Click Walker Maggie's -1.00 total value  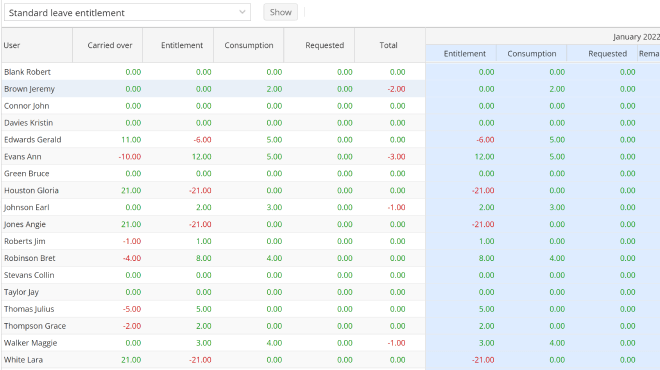tap(396, 343)
